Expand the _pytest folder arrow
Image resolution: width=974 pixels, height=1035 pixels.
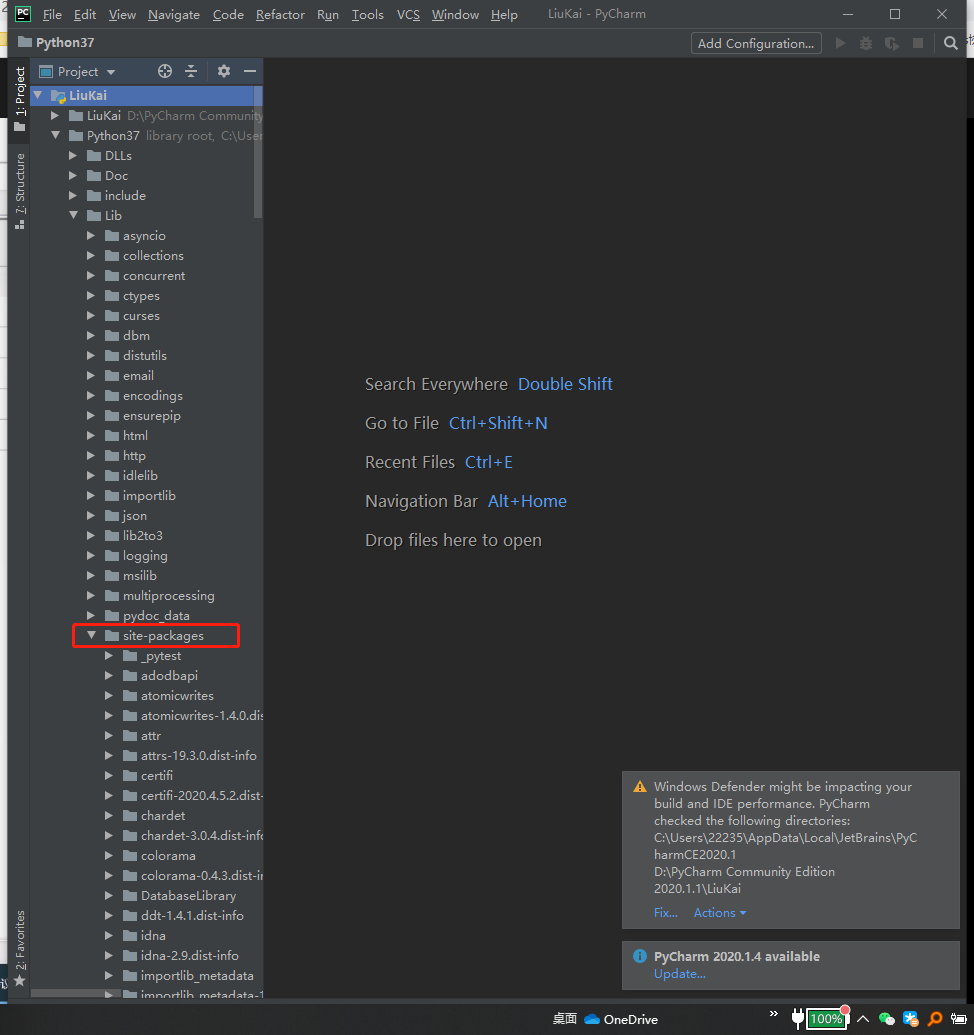click(x=109, y=655)
